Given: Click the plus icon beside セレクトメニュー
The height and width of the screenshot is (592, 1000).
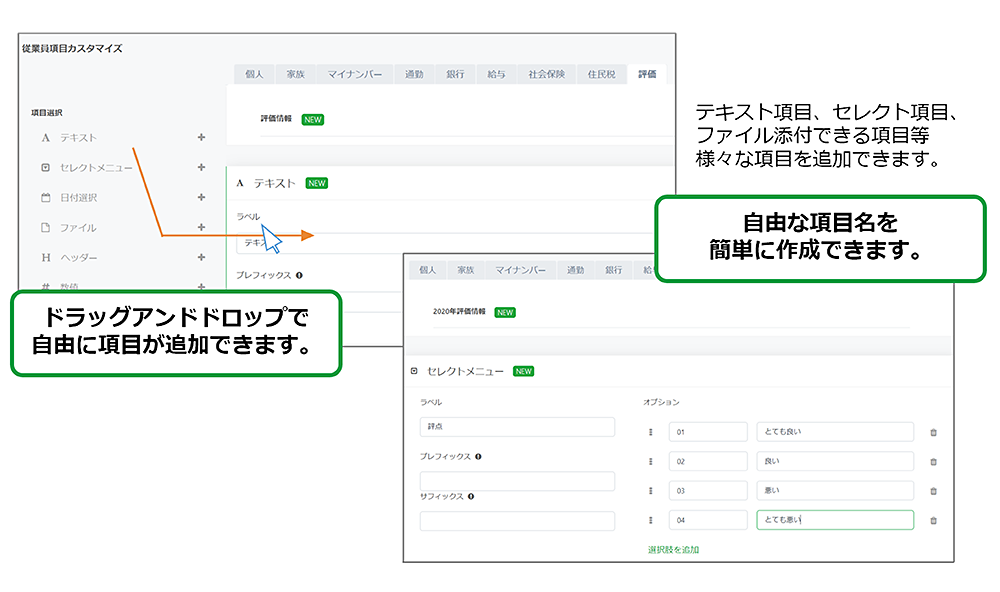Looking at the screenshot, I should click(x=201, y=168).
